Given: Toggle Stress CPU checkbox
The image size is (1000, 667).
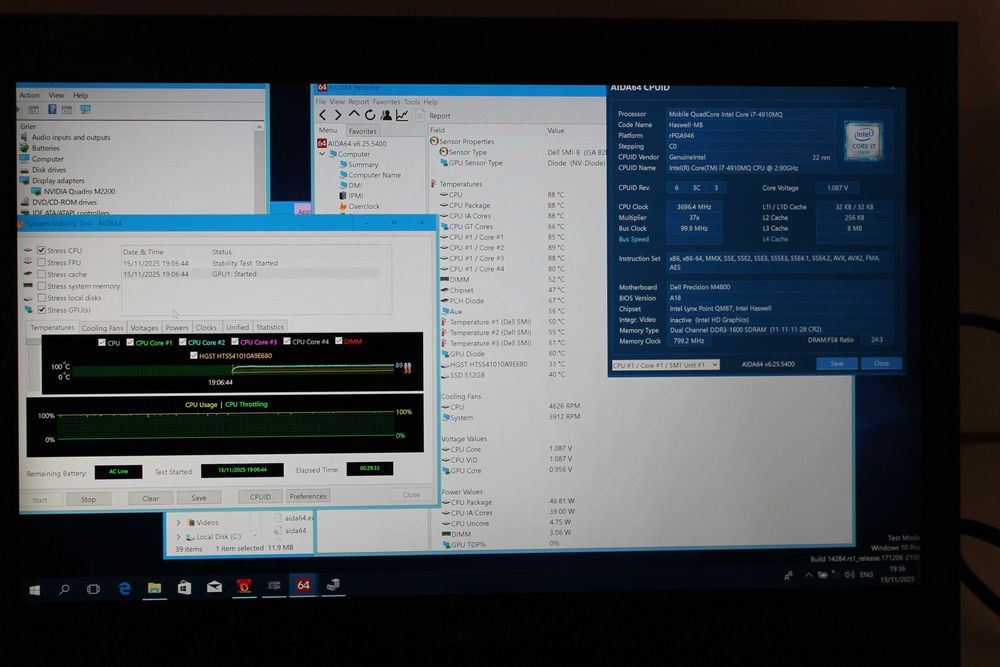Looking at the screenshot, I should [x=41, y=251].
